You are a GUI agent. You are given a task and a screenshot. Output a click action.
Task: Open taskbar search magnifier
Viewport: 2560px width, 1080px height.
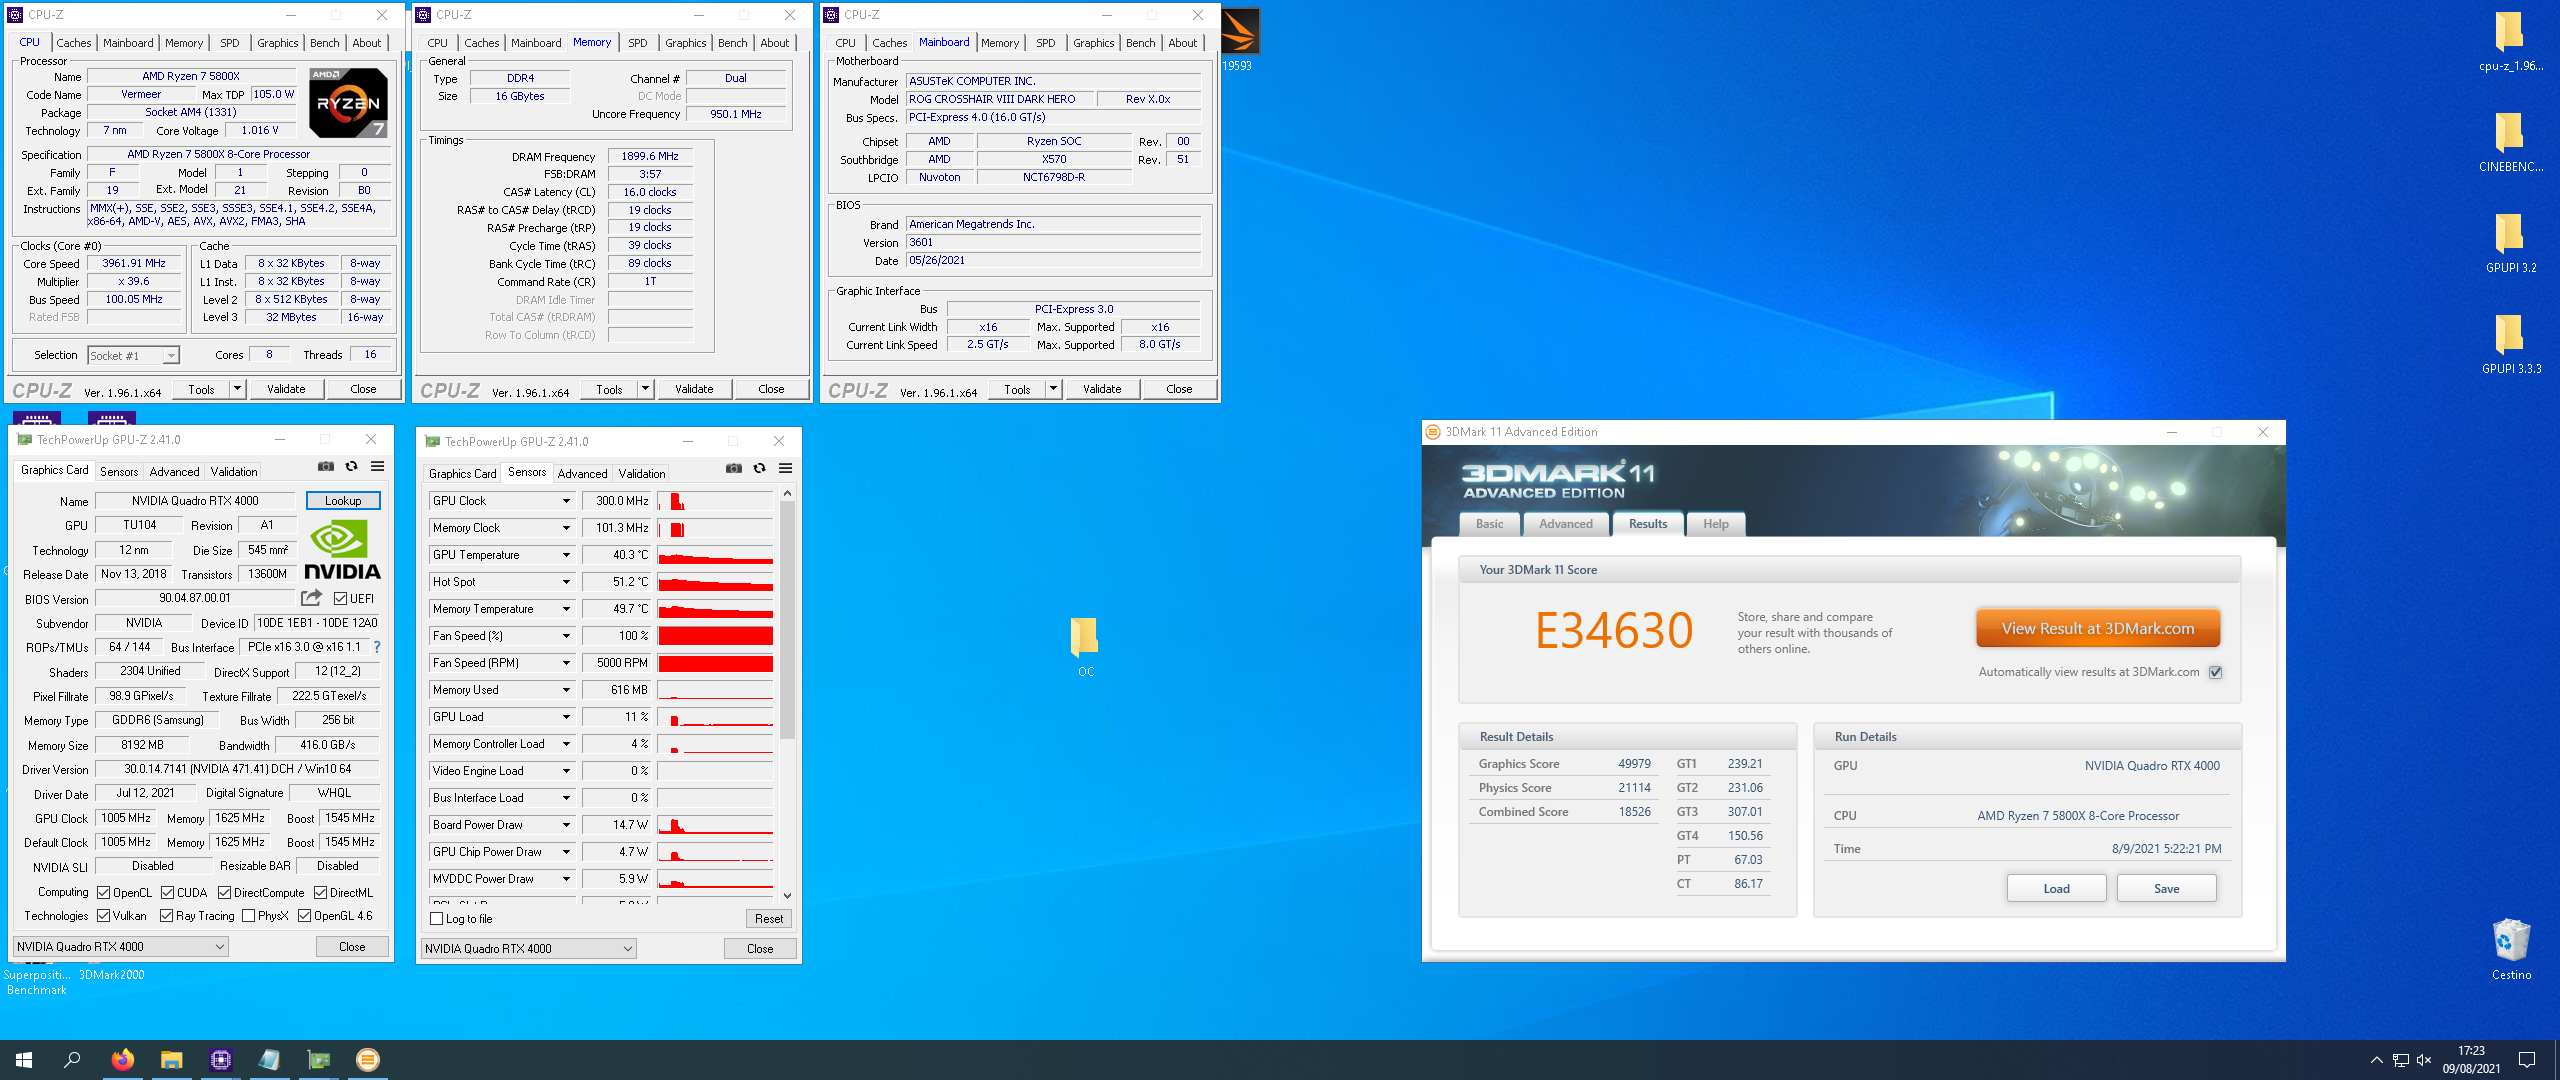point(72,1060)
